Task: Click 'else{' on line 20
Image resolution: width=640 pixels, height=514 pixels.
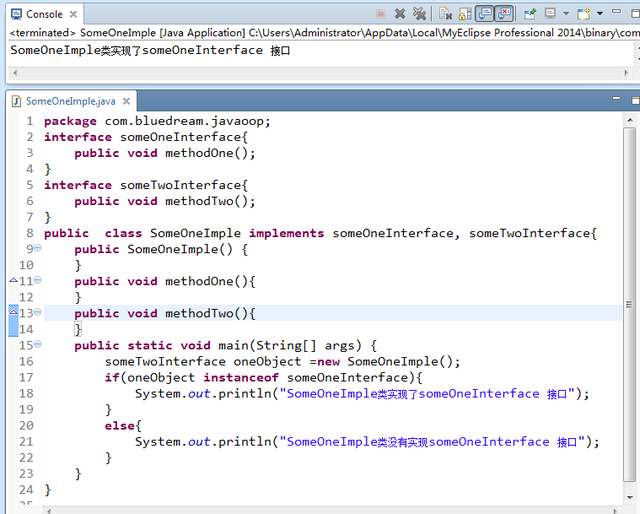Action: pyautogui.click(x=123, y=426)
